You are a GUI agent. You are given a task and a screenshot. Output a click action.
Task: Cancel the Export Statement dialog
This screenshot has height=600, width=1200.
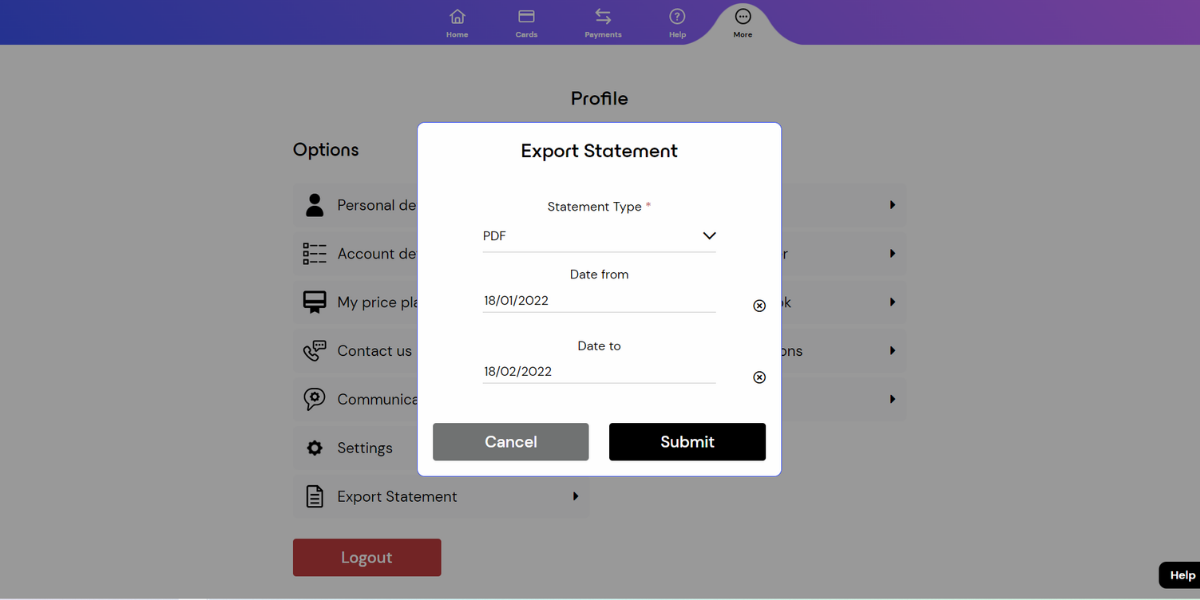[x=511, y=442]
